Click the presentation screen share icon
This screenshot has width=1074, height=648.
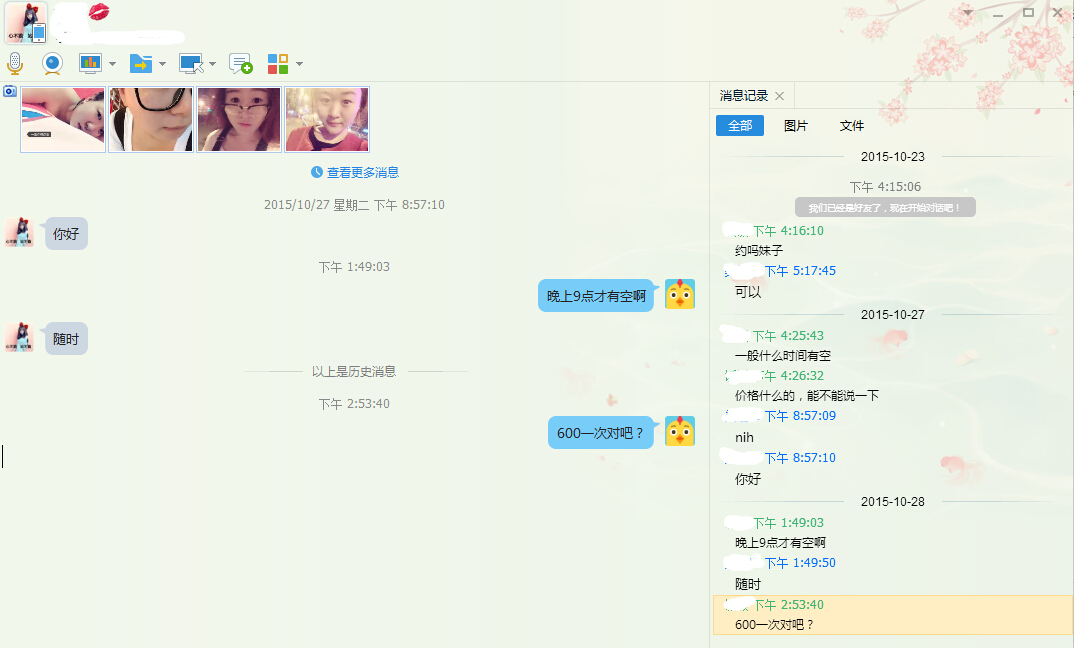click(x=90, y=64)
